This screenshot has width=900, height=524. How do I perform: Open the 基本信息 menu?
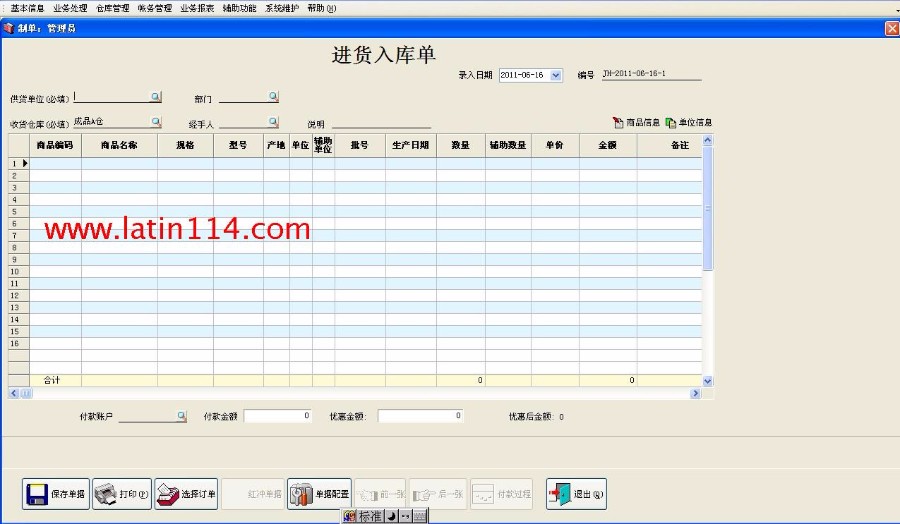click(27, 8)
